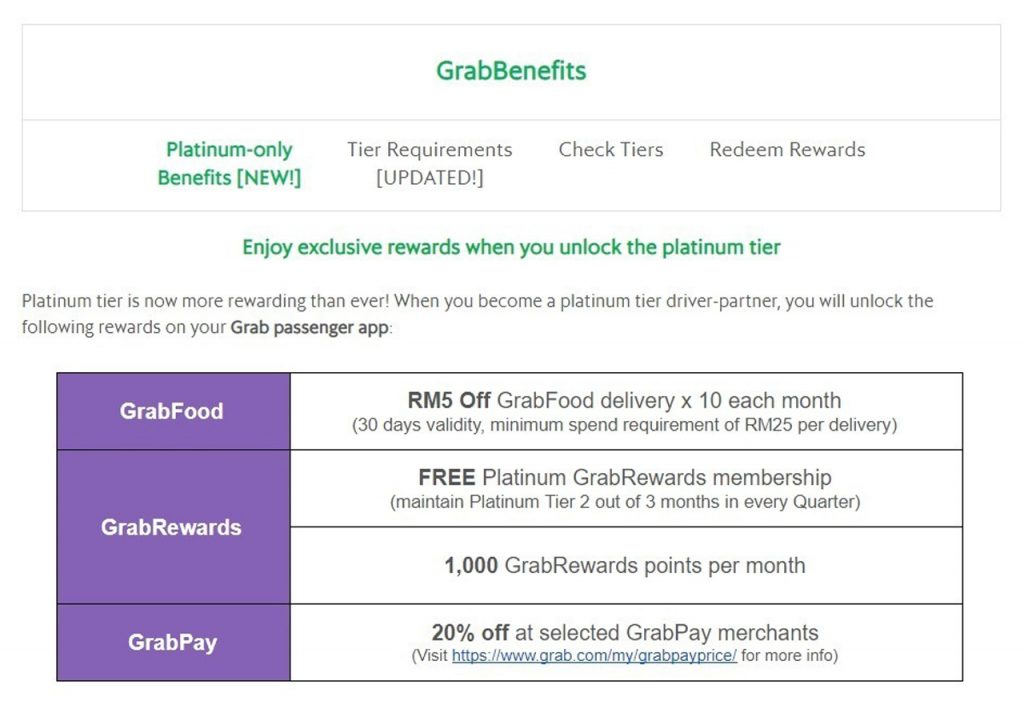This screenshot has width=1024, height=713.
Task: Click the 20% off GrabPay merchants text
Action: point(624,632)
